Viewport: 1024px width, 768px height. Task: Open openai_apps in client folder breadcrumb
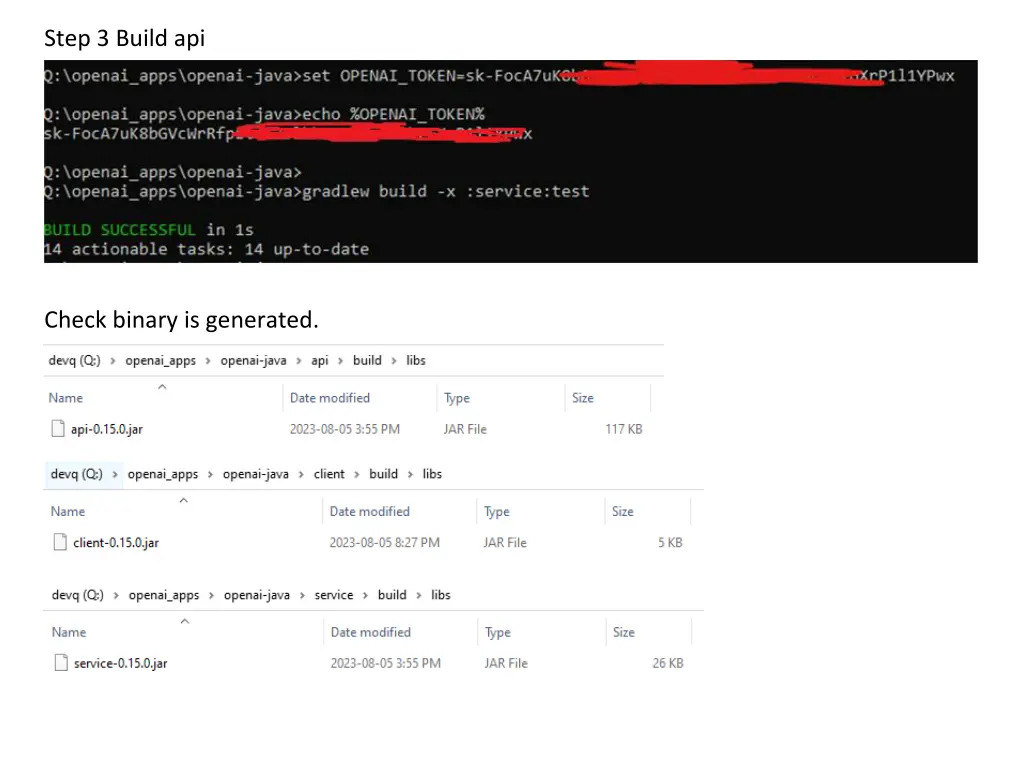(x=163, y=474)
